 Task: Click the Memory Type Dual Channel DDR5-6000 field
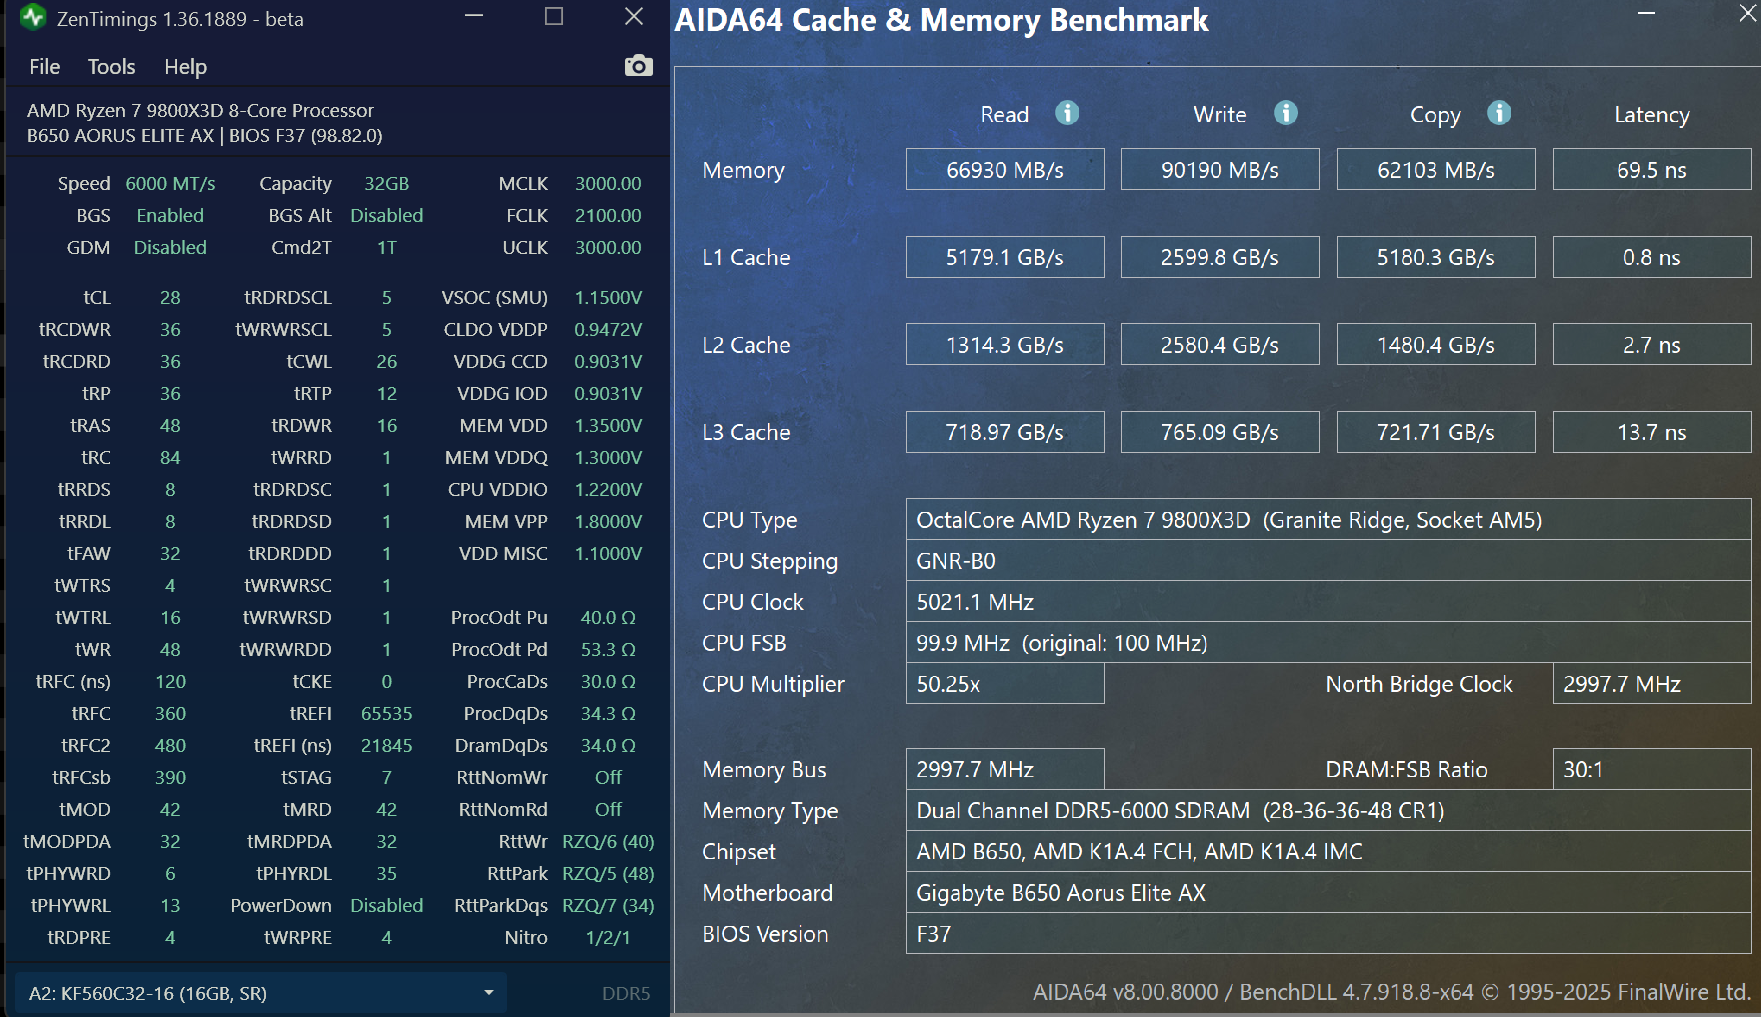pyautogui.click(x=1329, y=810)
